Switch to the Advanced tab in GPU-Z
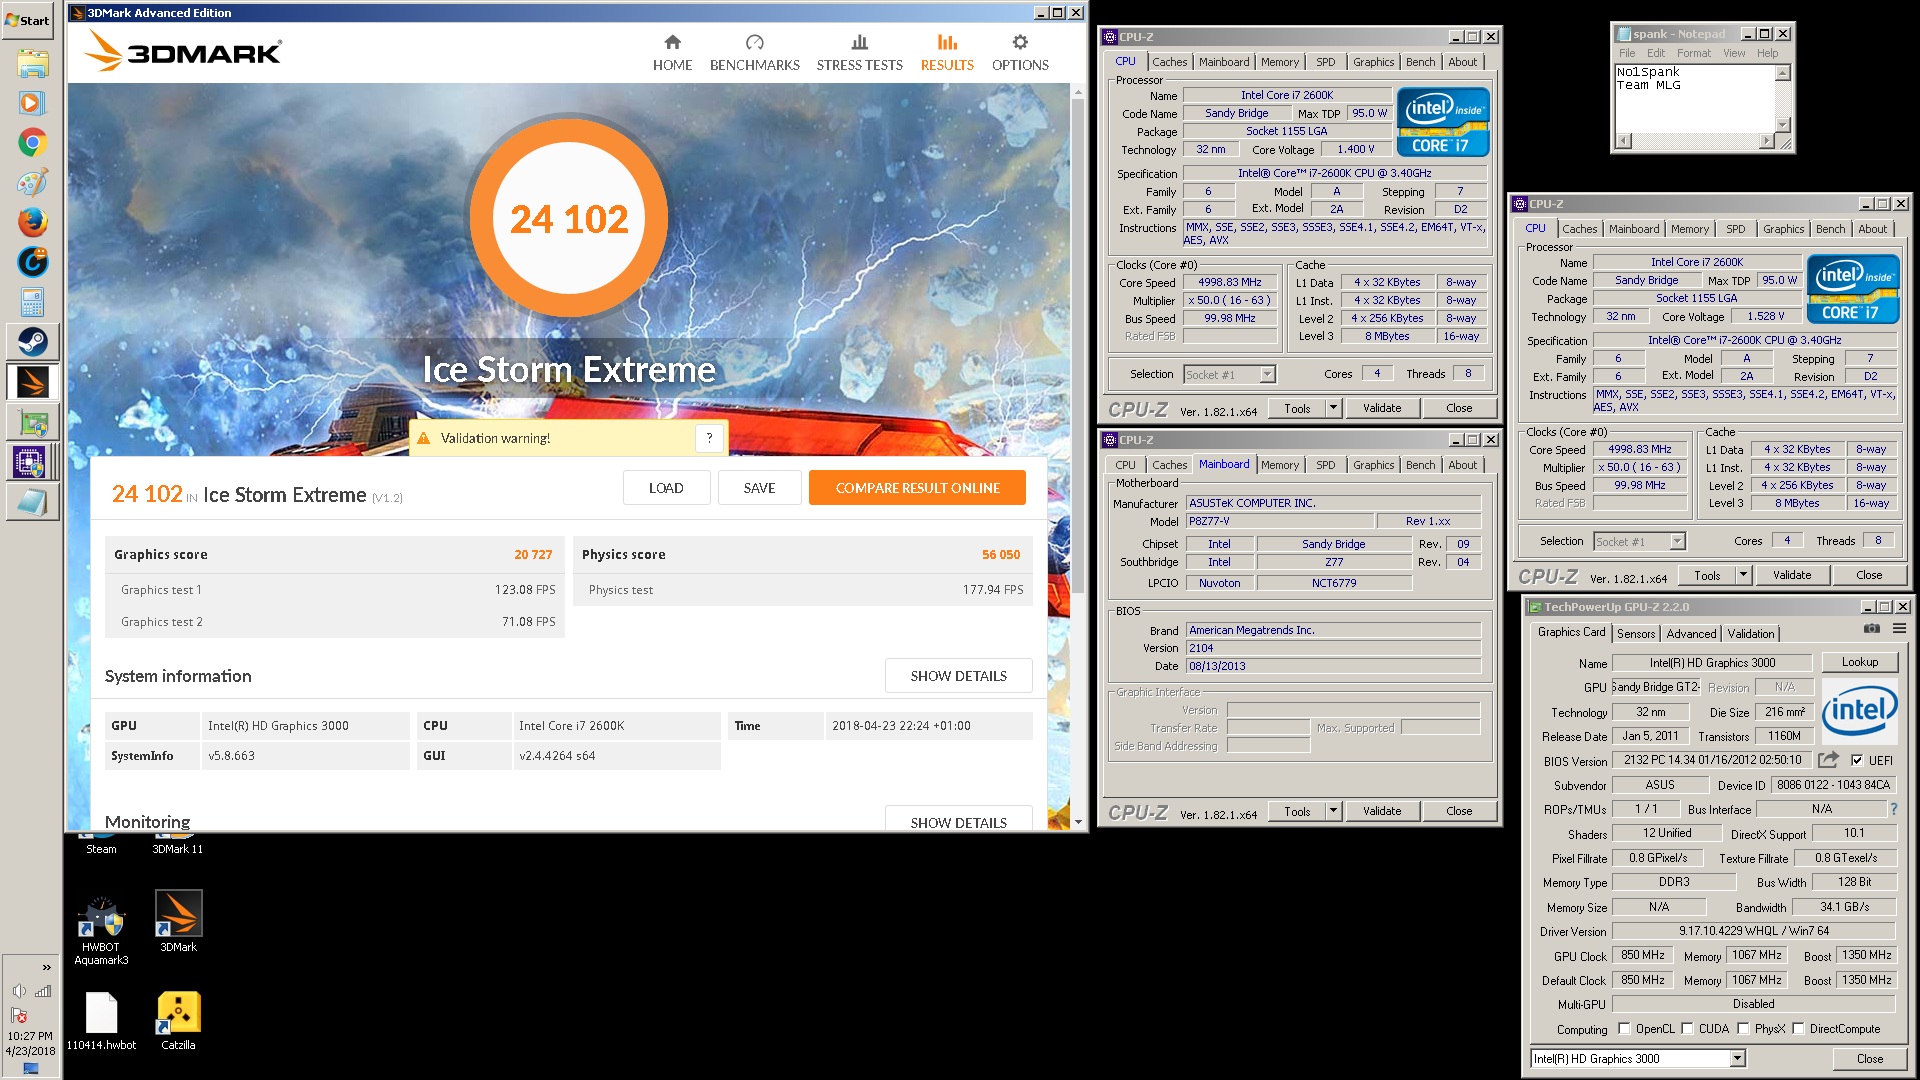Screen dimensions: 1920x1080 pyautogui.click(x=1691, y=633)
